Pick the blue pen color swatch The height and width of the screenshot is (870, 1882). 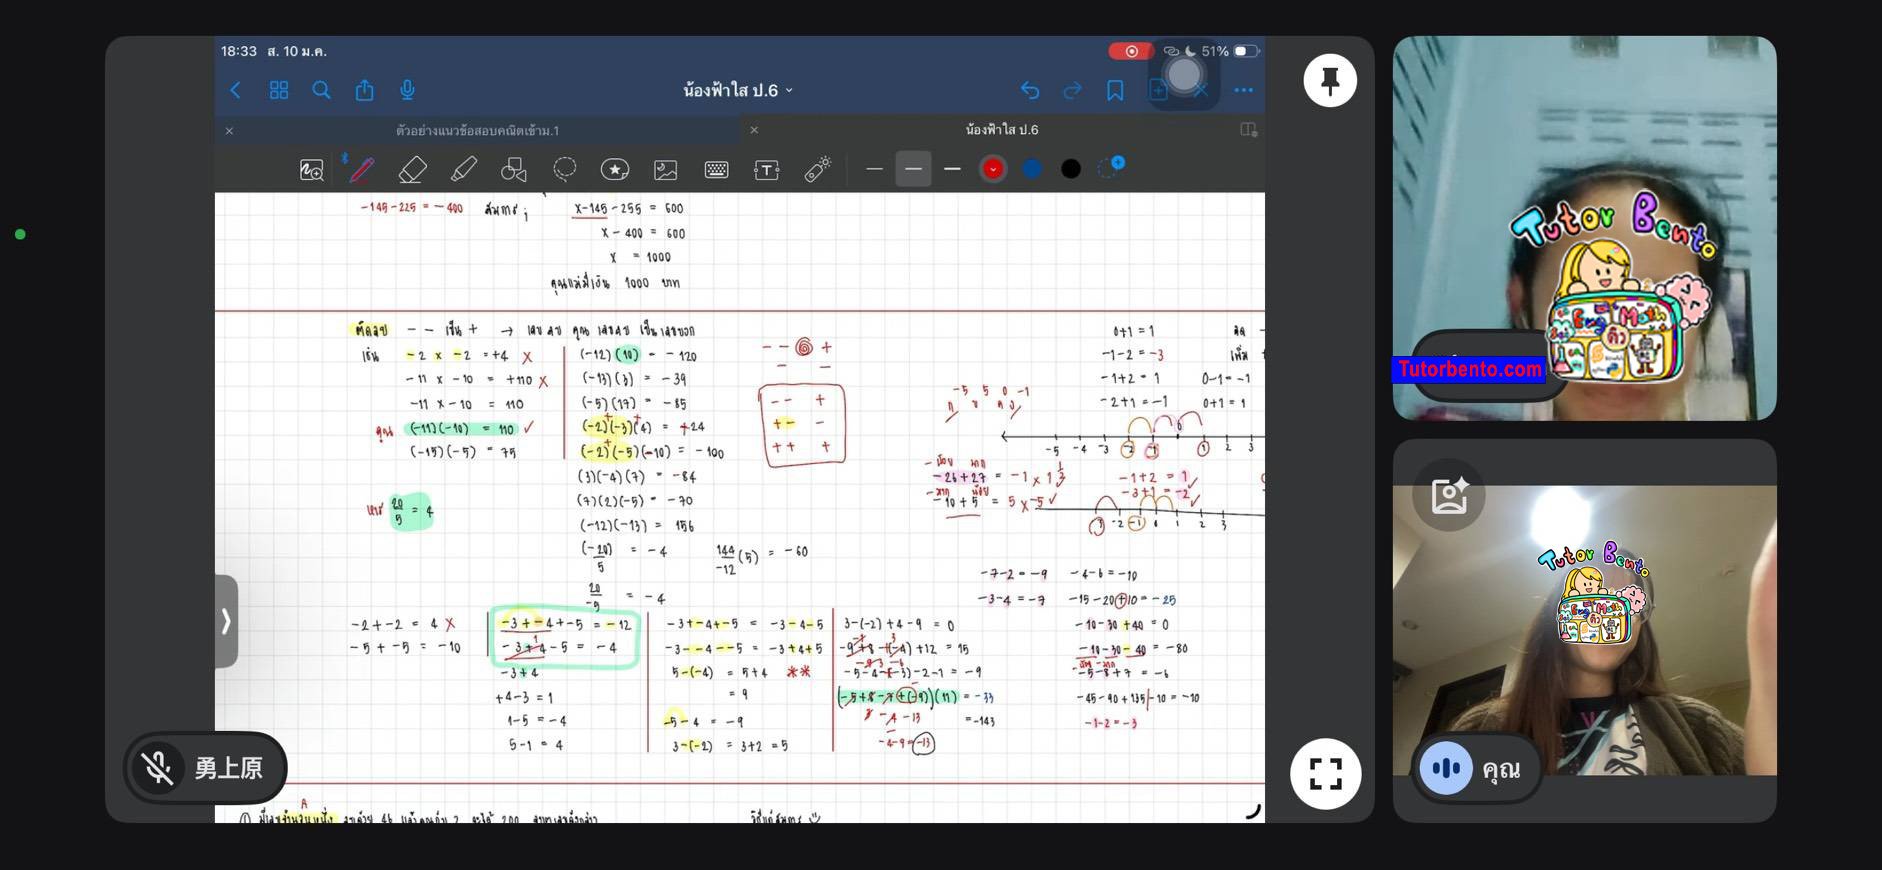tap(1032, 169)
